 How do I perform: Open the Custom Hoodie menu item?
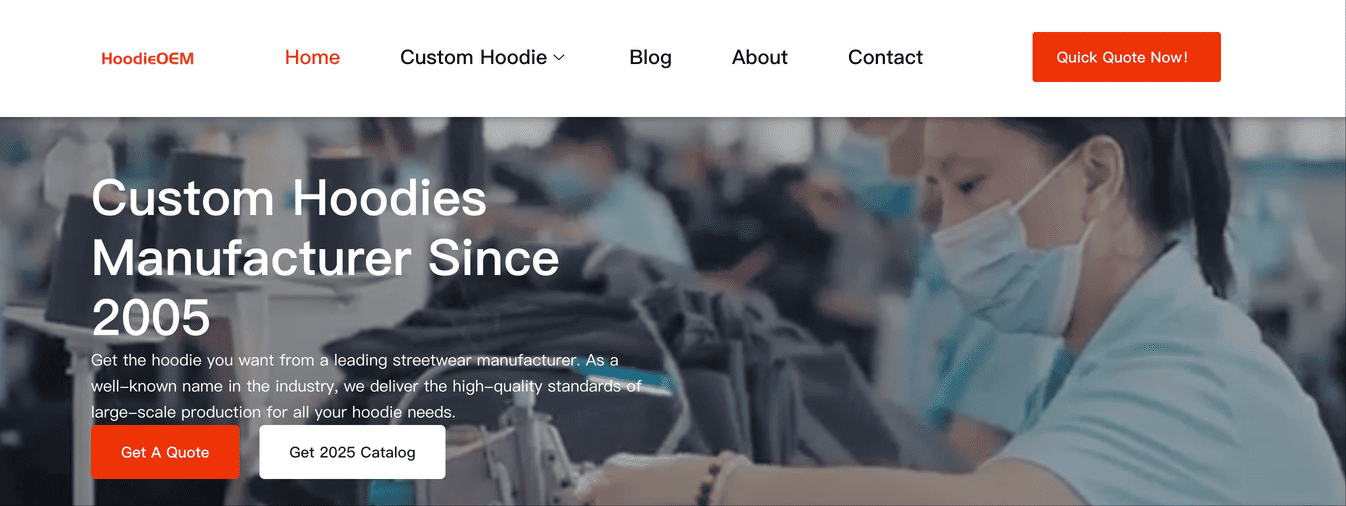(x=473, y=57)
